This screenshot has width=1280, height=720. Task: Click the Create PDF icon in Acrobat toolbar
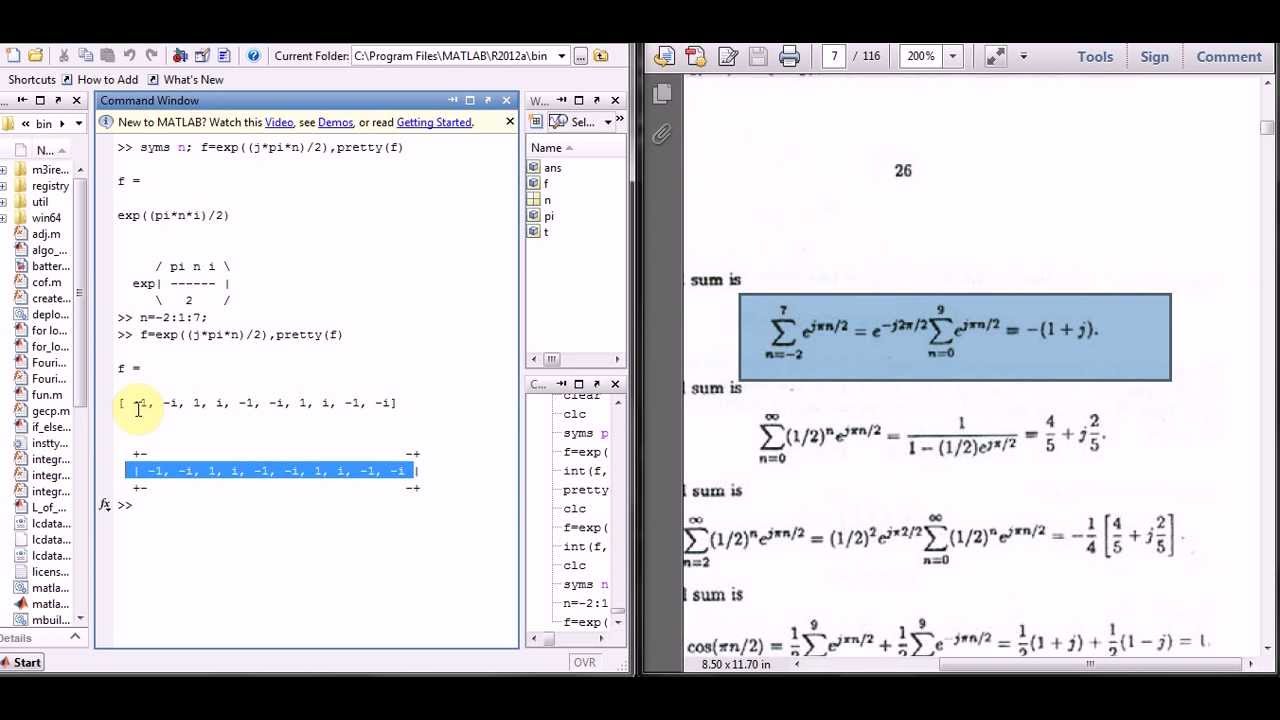[x=665, y=57]
